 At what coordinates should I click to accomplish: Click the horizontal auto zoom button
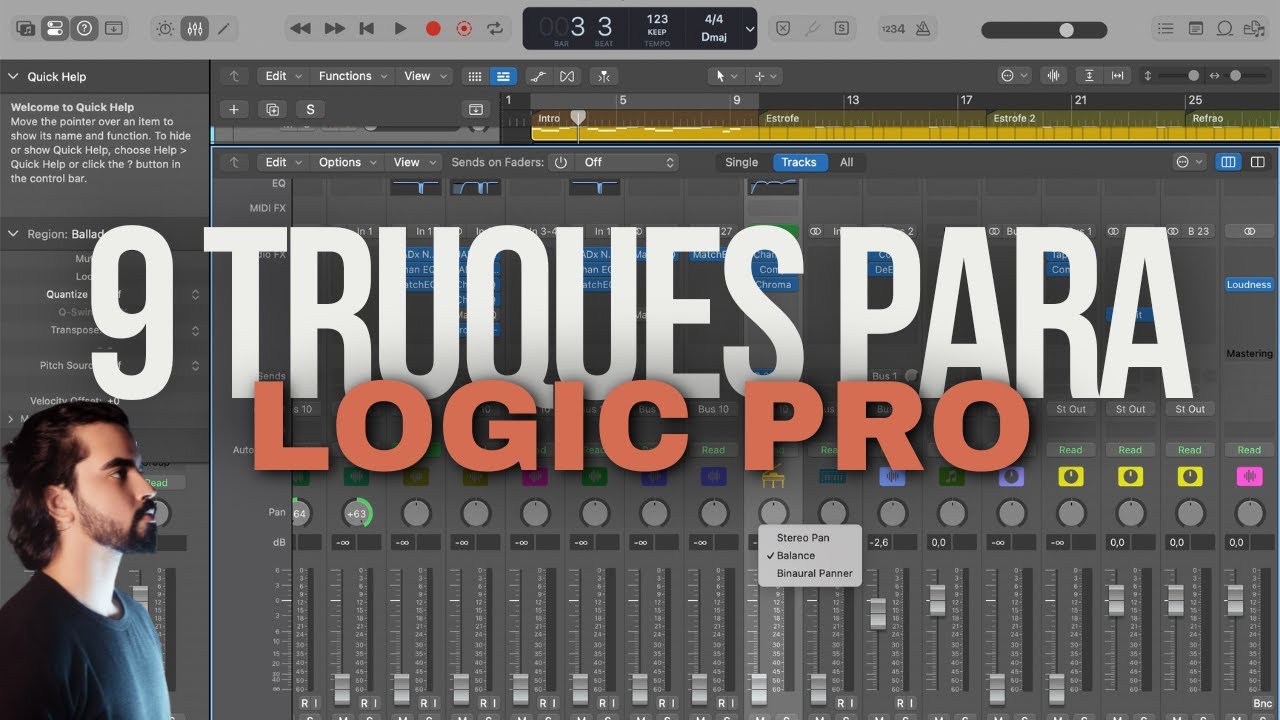(x=1117, y=76)
